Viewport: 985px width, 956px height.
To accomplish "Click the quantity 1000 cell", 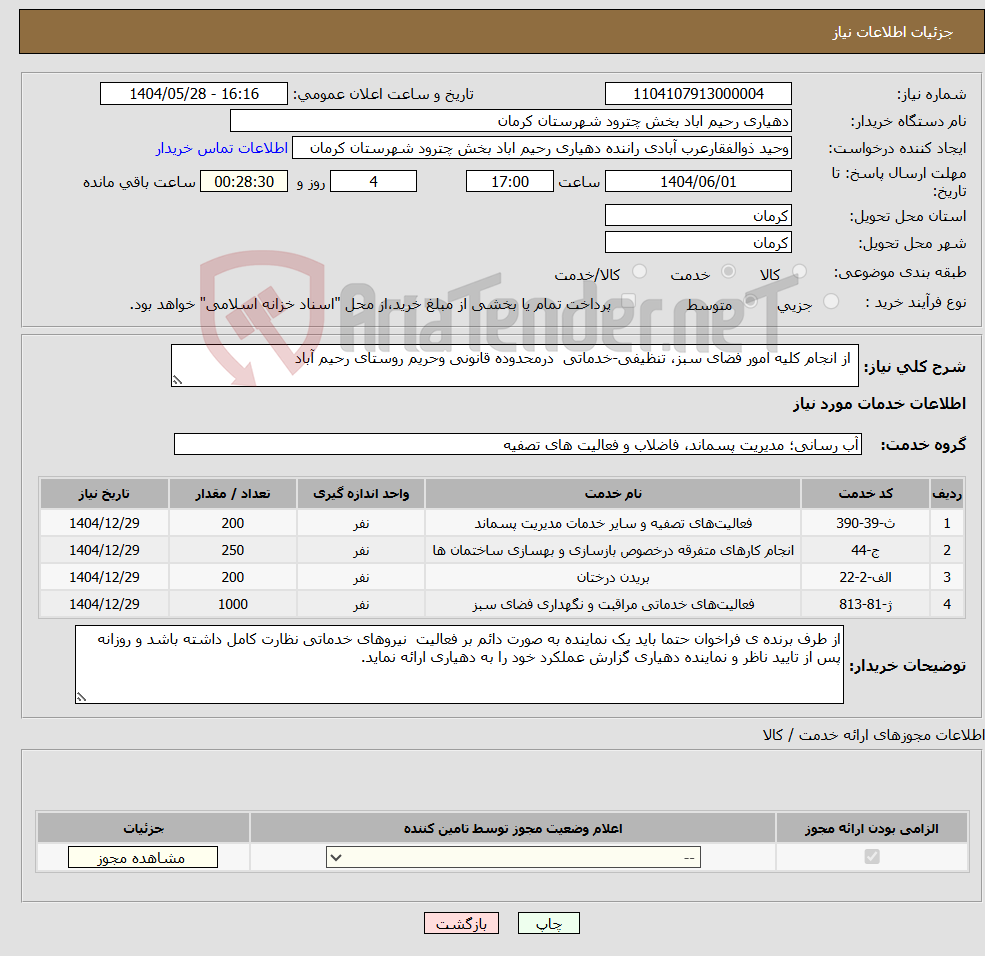I will tap(232, 604).
